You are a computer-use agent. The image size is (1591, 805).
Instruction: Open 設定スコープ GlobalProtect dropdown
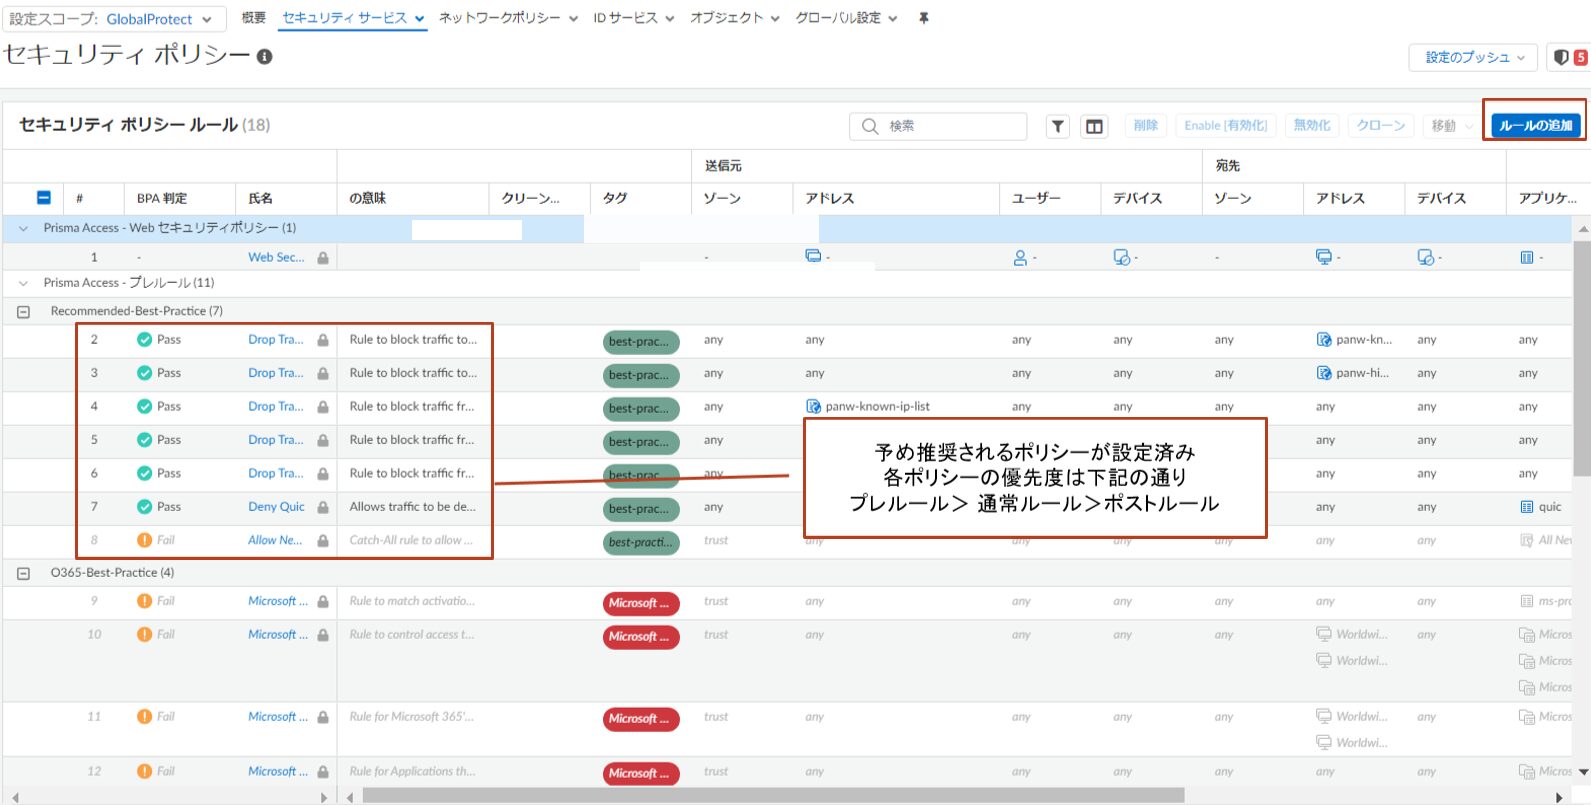coord(114,19)
